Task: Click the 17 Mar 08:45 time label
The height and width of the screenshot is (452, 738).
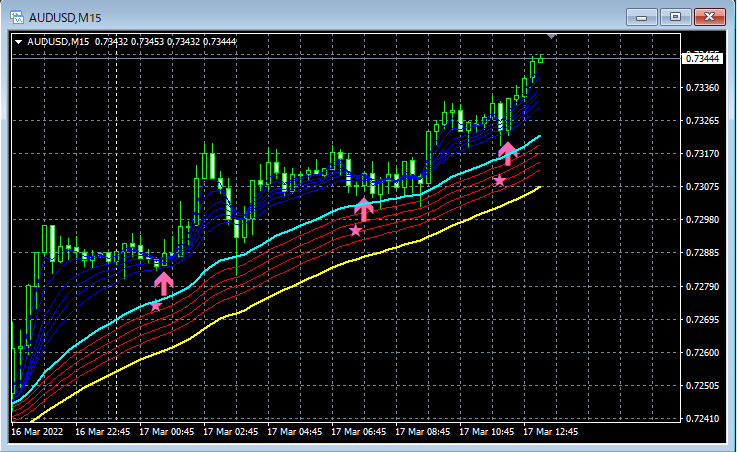Action: pyautogui.click(x=423, y=431)
